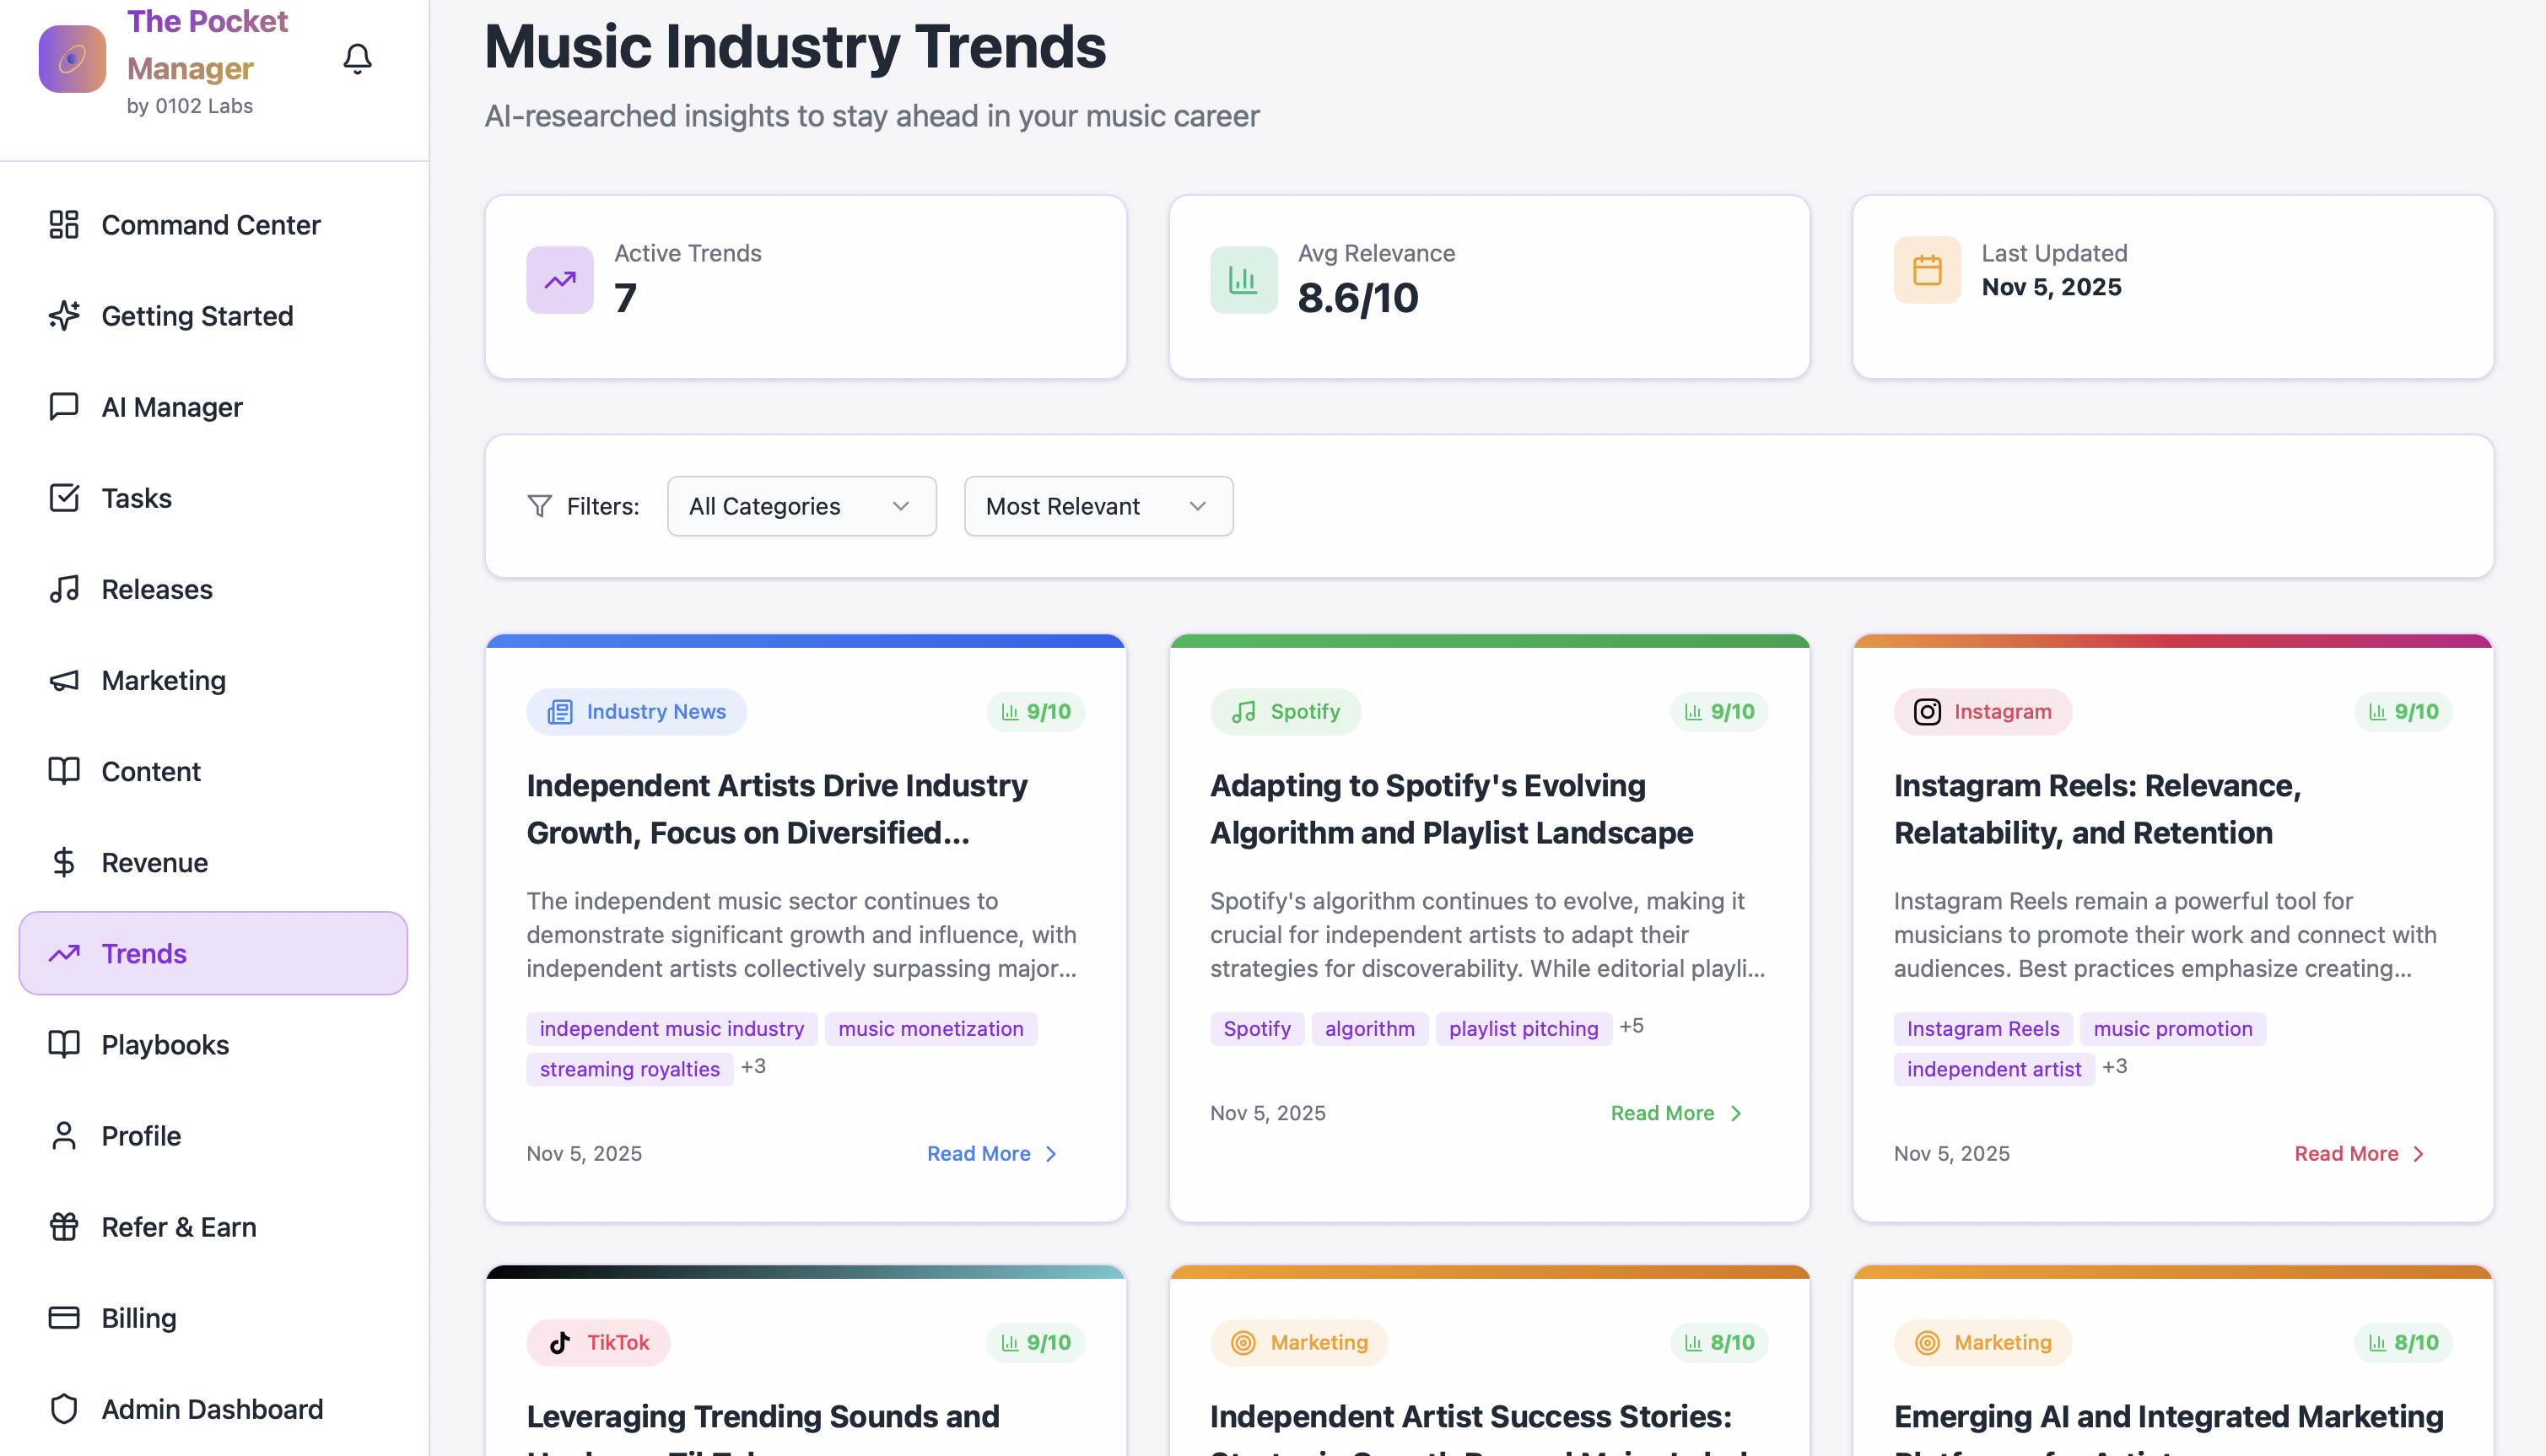Screen dimensions: 2546x1456
Task: Click the Instagram category badge
Action: (x=1982, y=711)
